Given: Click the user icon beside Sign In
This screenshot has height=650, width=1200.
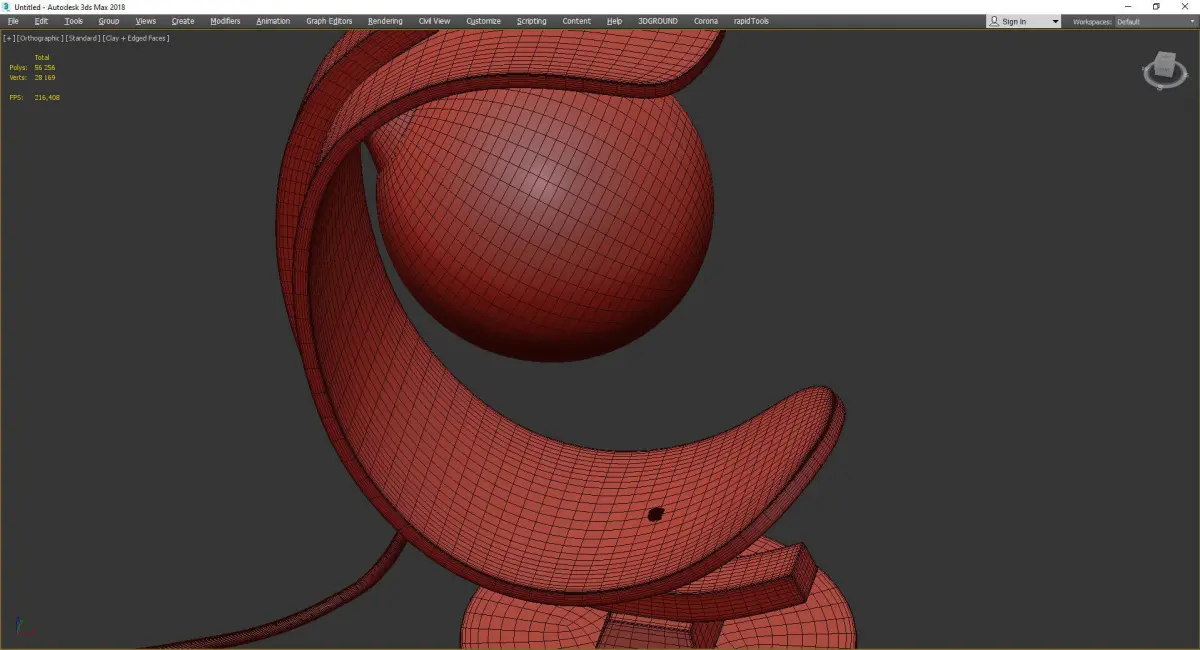Looking at the screenshot, I should tap(994, 21).
